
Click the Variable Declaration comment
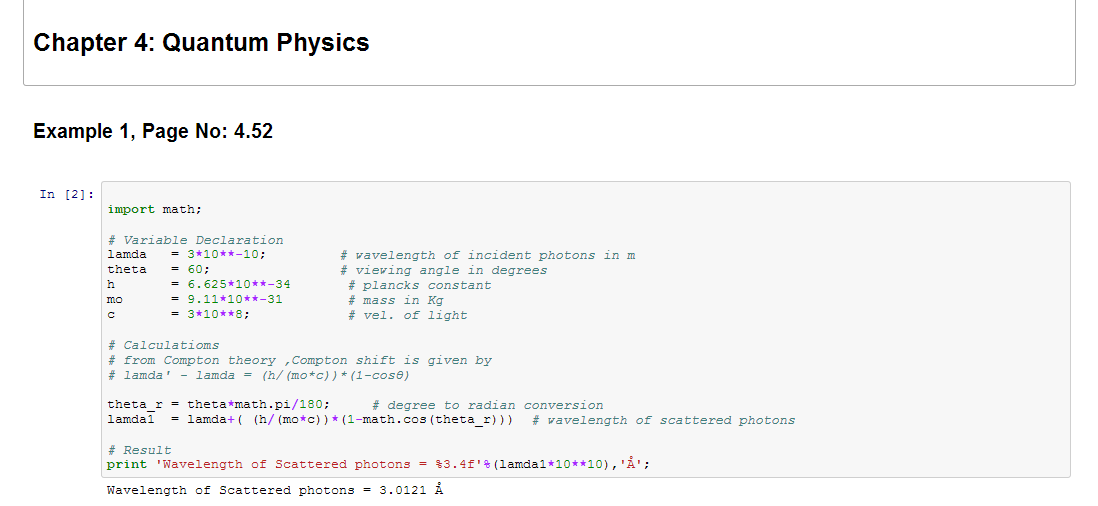pyautogui.click(x=195, y=240)
